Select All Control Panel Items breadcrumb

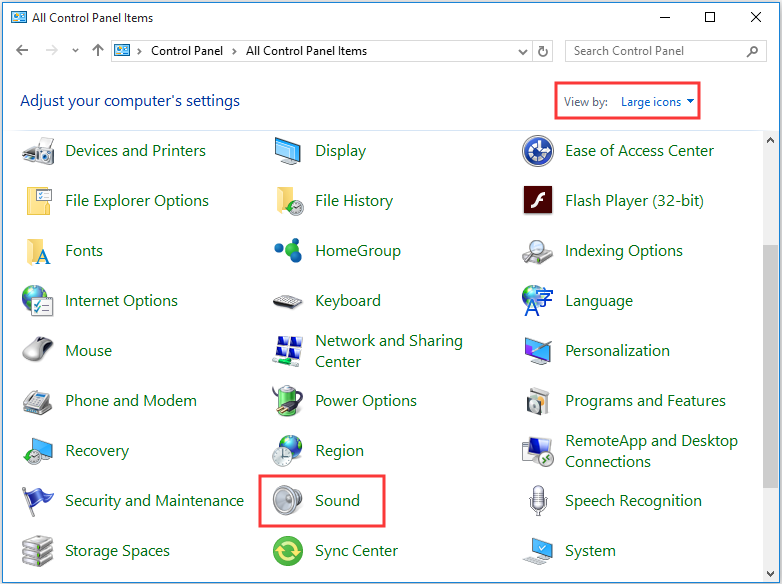click(x=306, y=51)
